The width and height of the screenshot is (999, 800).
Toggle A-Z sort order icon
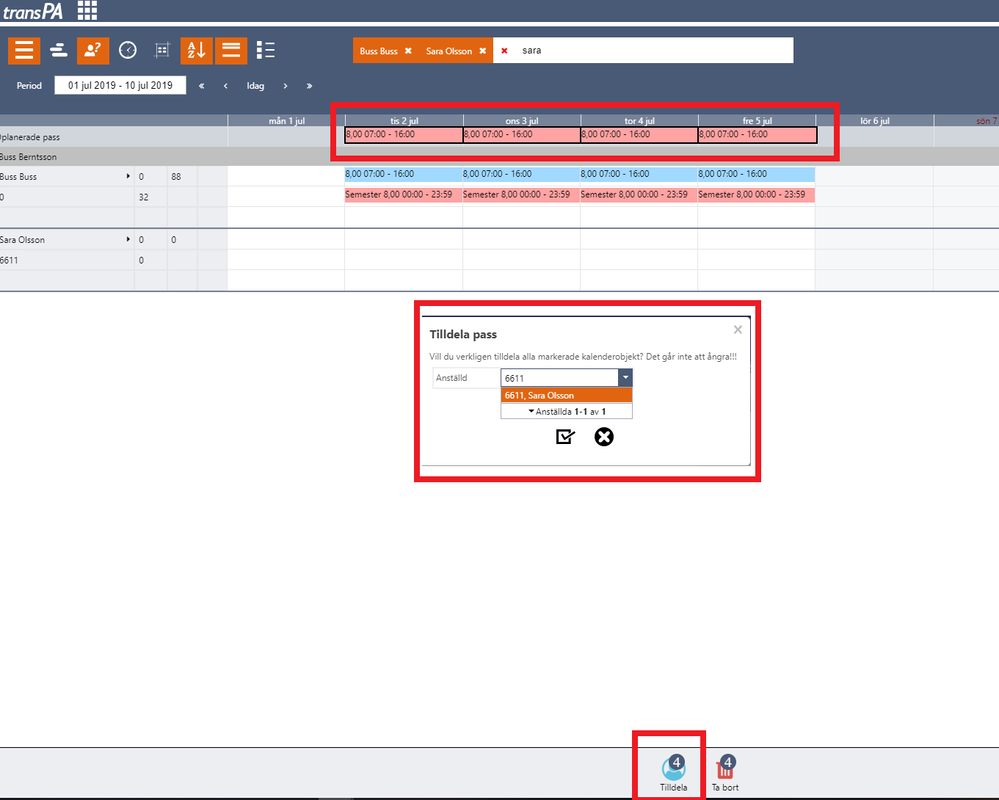(196, 50)
